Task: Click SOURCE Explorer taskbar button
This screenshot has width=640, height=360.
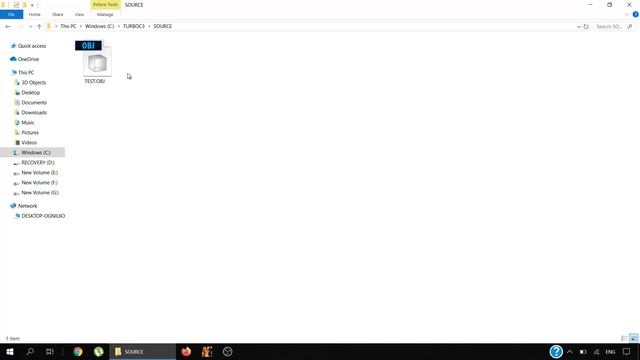Action: 142,351
